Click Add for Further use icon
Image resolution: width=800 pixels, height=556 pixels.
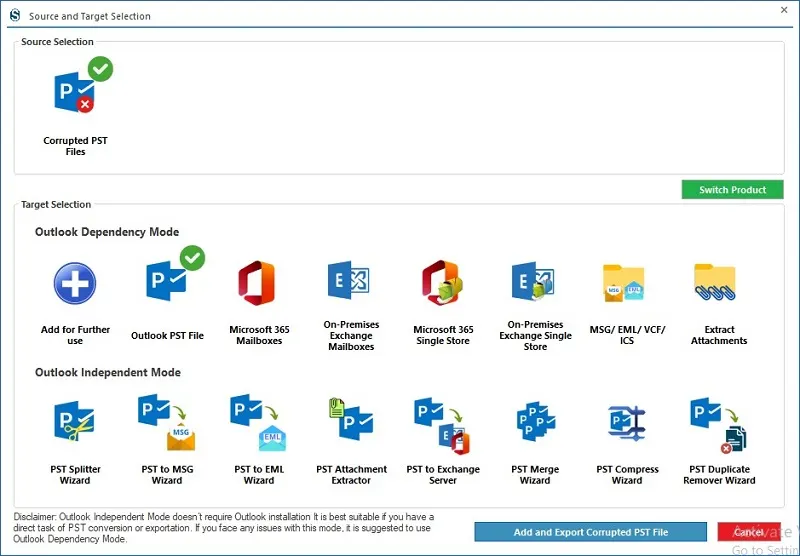pyautogui.click(x=75, y=283)
